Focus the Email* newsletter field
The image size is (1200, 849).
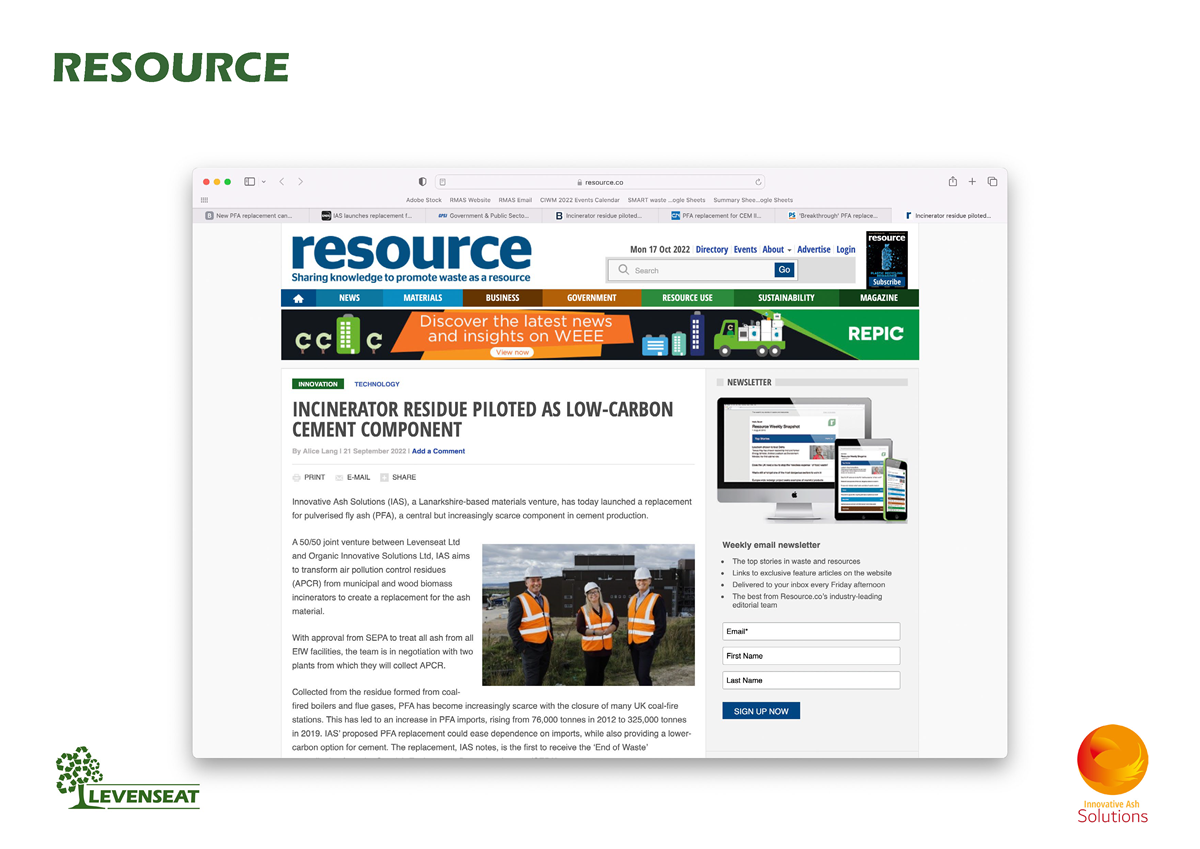[811, 632]
